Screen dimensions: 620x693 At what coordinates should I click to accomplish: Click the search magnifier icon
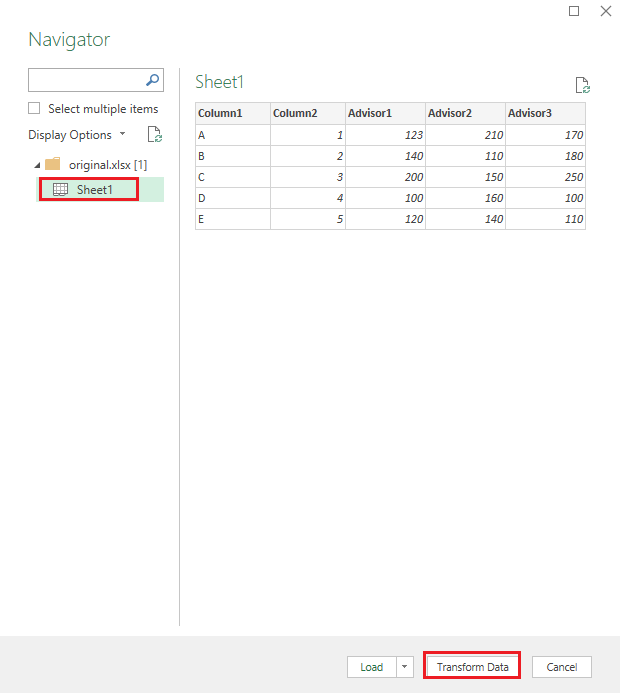(152, 80)
